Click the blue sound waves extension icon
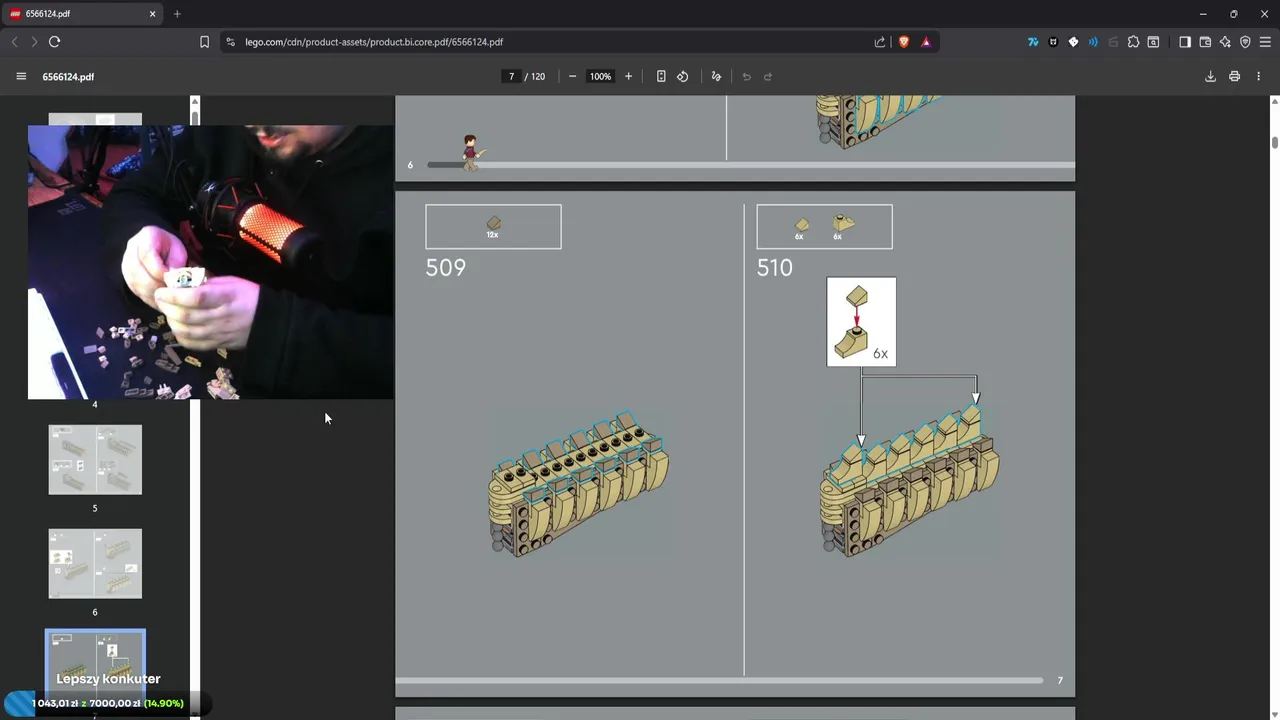The height and width of the screenshot is (720, 1280). pos(1093,42)
